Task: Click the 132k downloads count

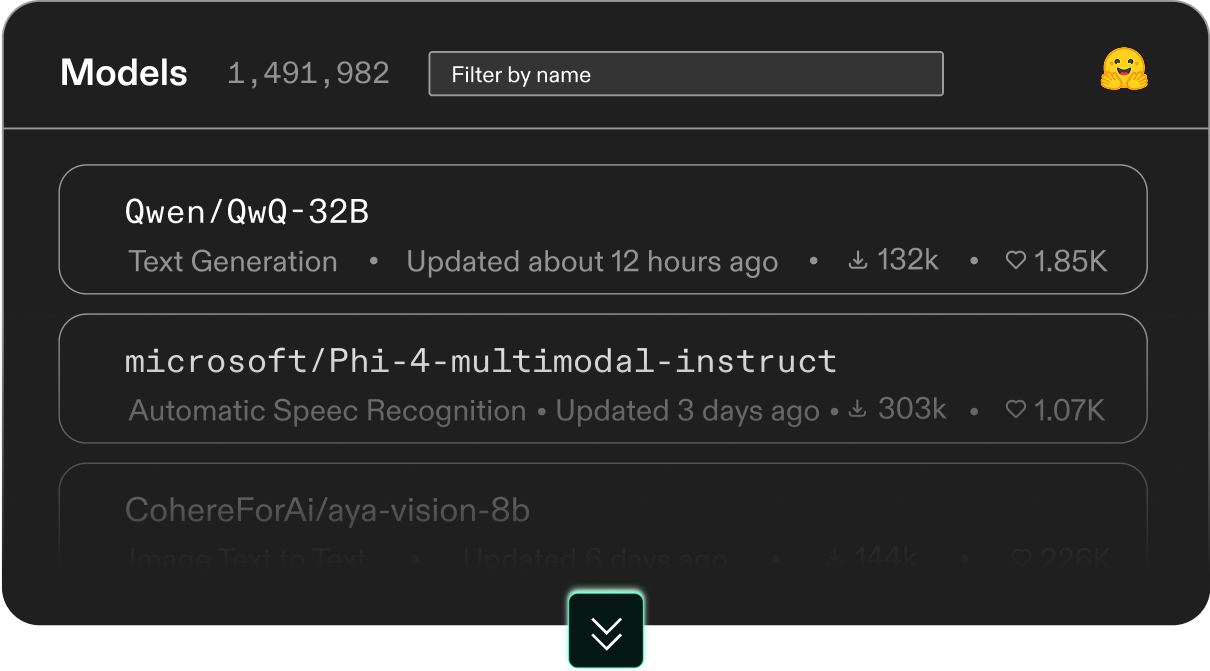Action: click(x=908, y=260)
